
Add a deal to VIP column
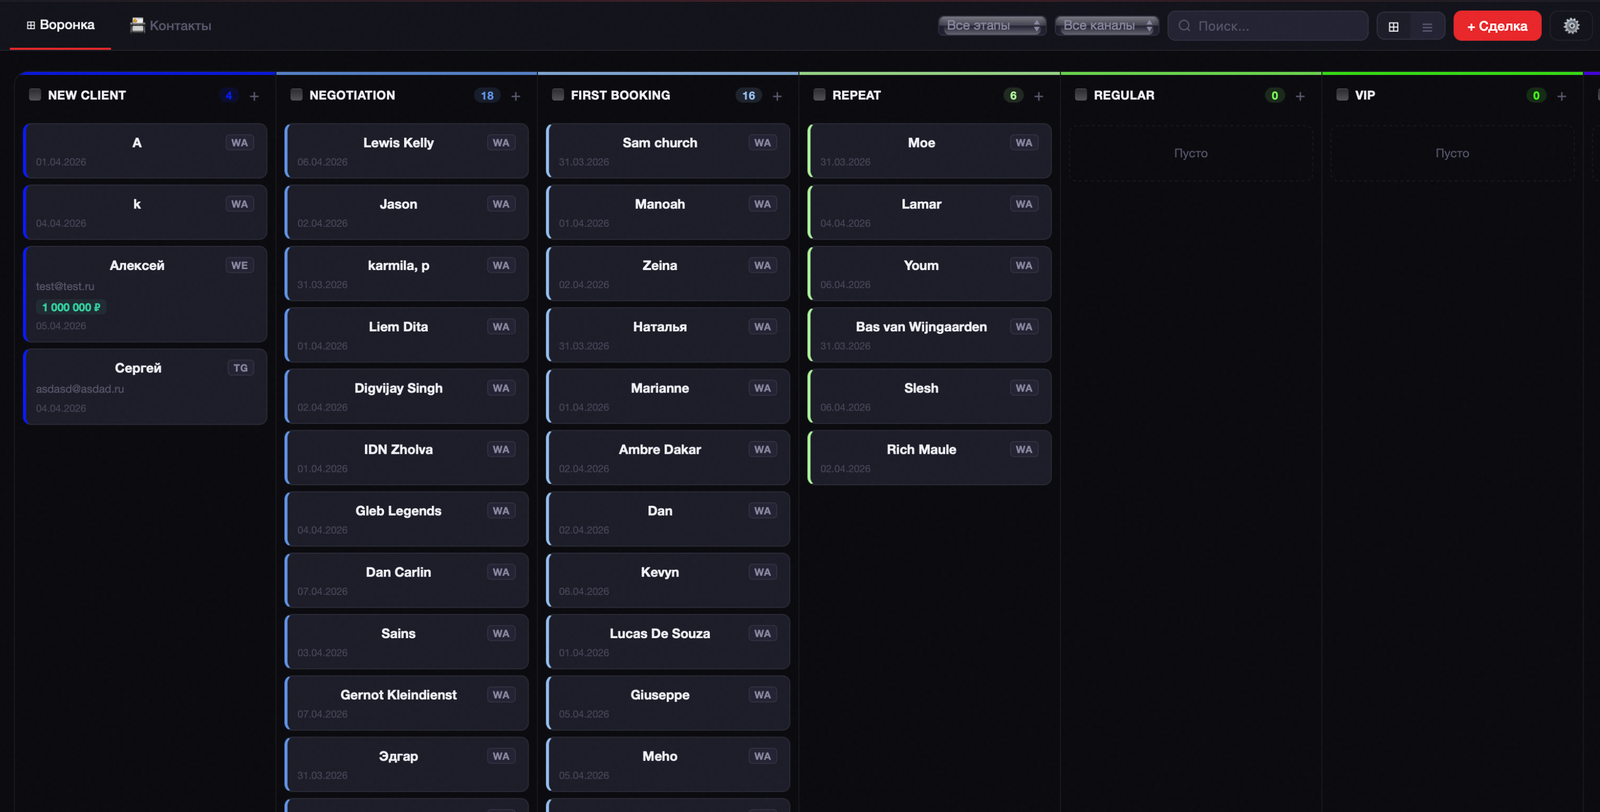click(1561, 96)
